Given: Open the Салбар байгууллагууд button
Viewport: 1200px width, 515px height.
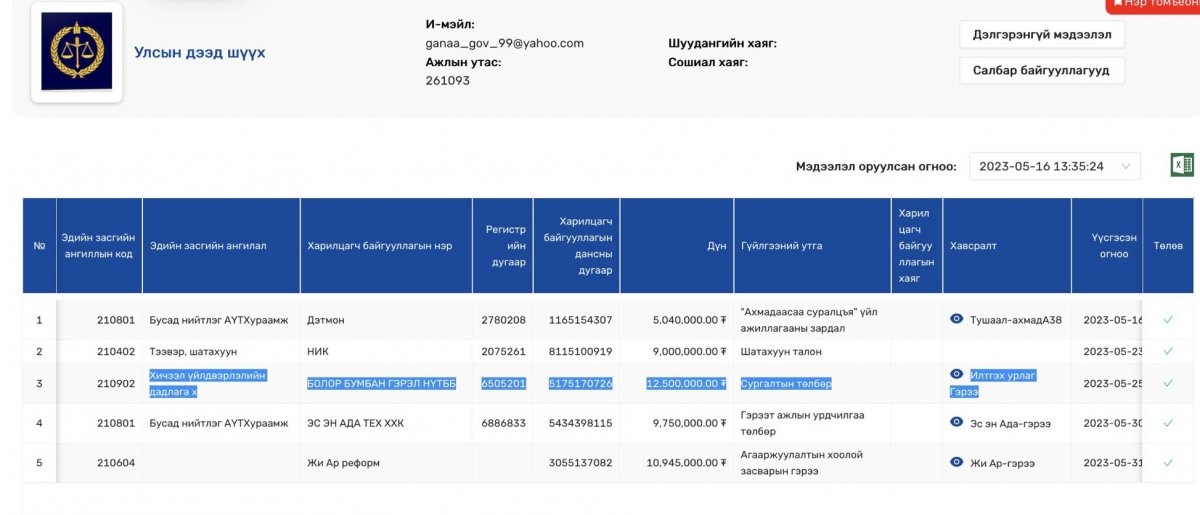Looking at the screenshot, I should click(1041, 70).
